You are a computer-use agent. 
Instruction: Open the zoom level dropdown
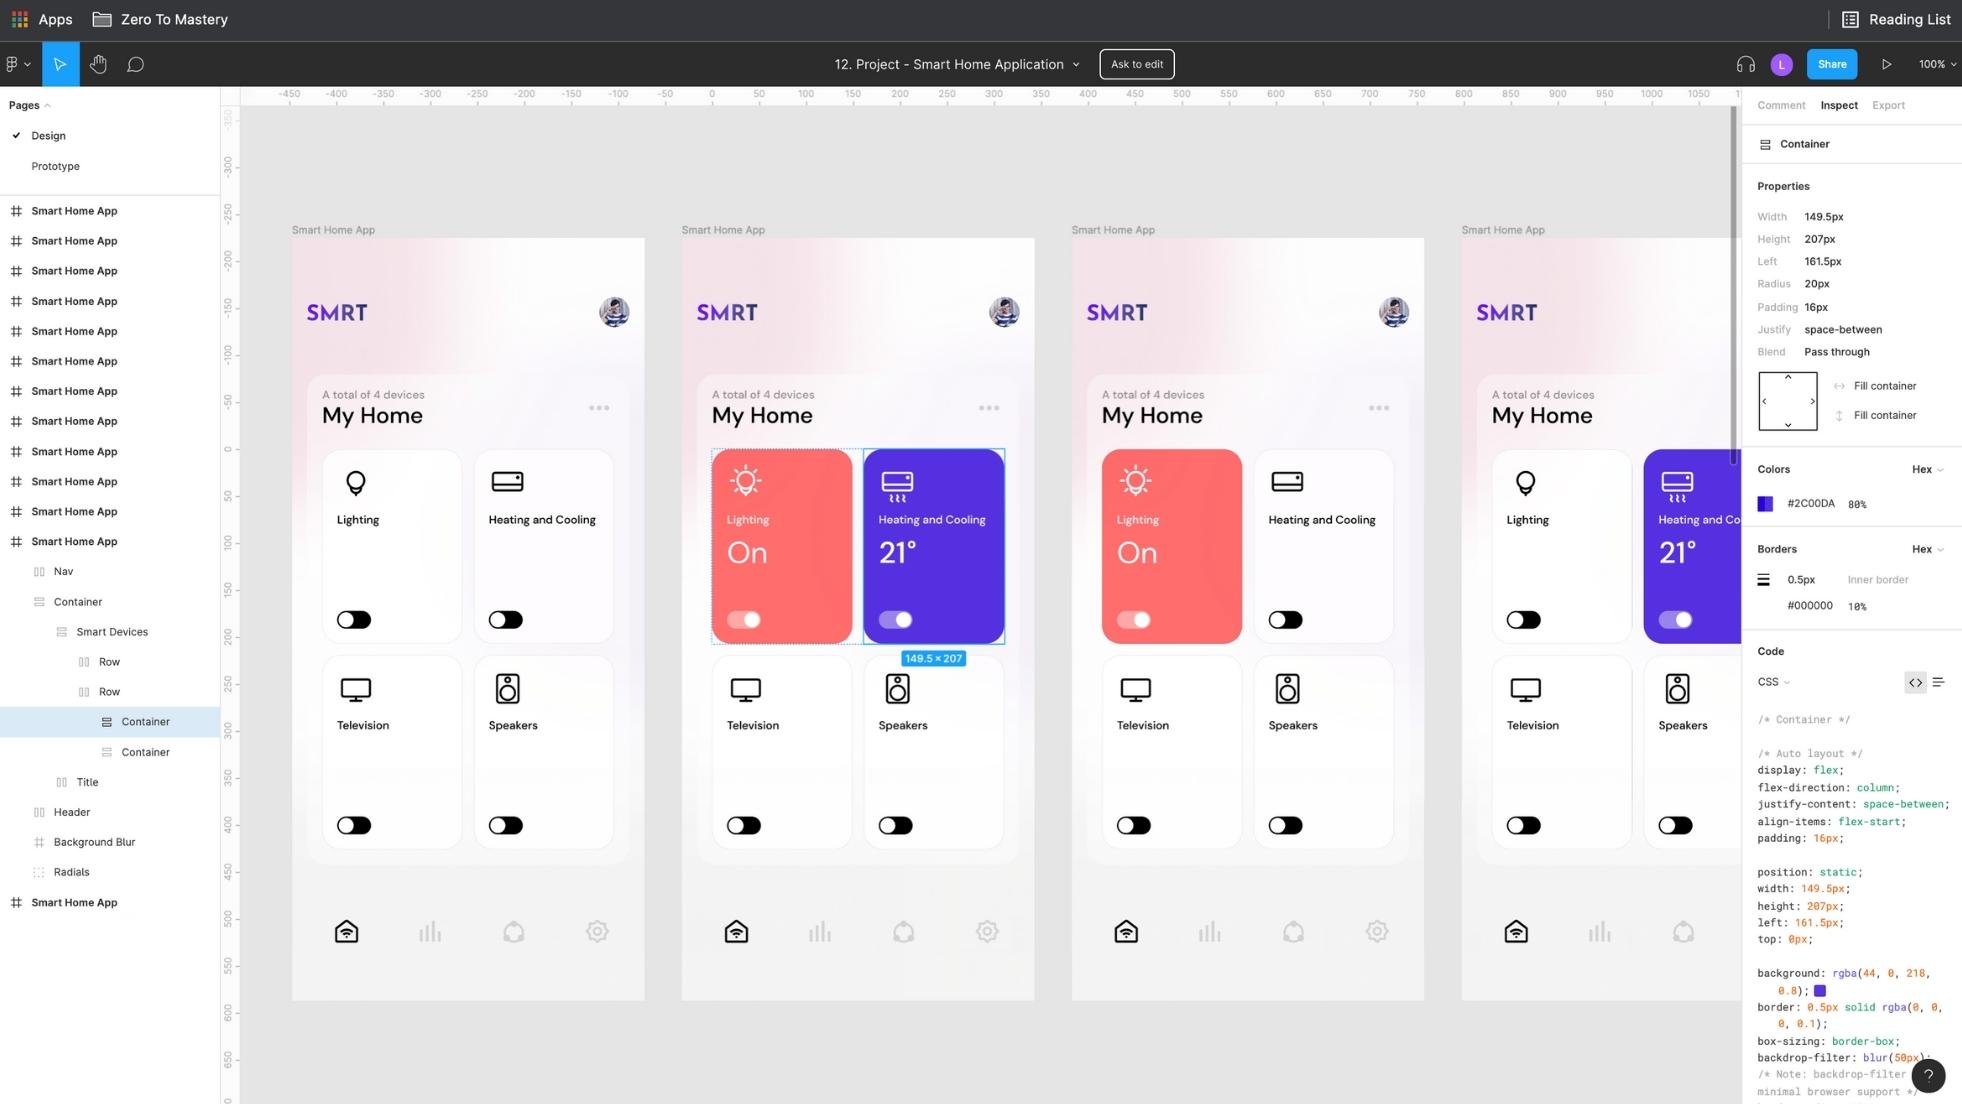[x=1936, y=64]
